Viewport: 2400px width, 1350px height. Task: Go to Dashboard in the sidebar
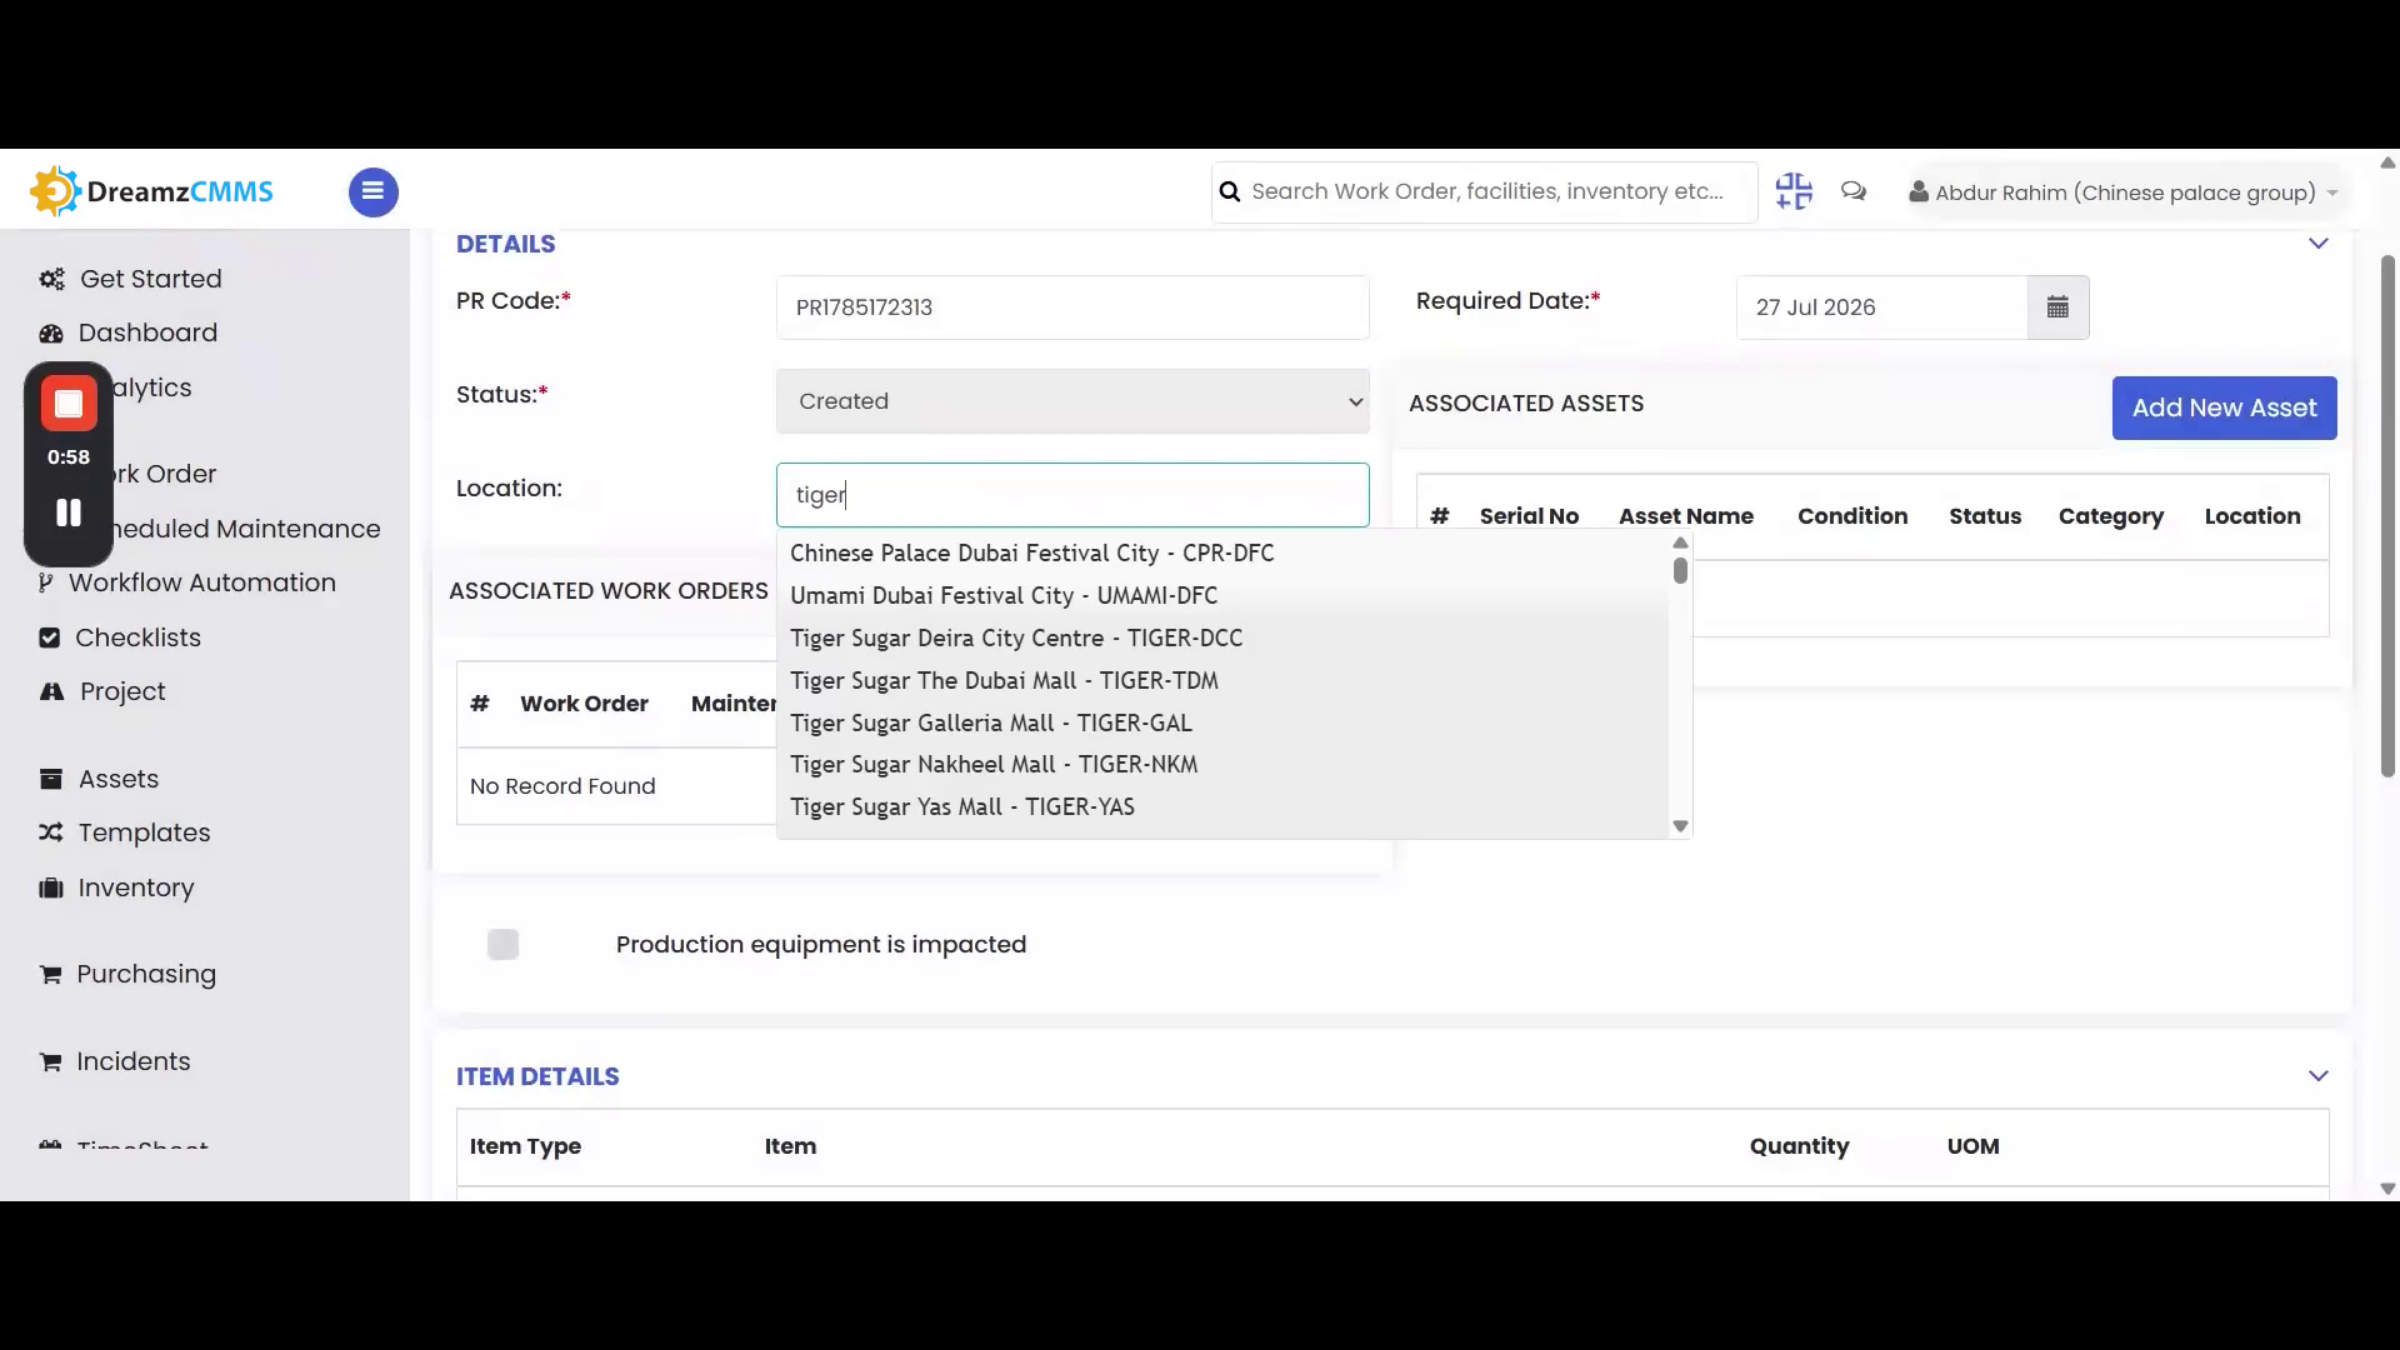coord(148,333)
